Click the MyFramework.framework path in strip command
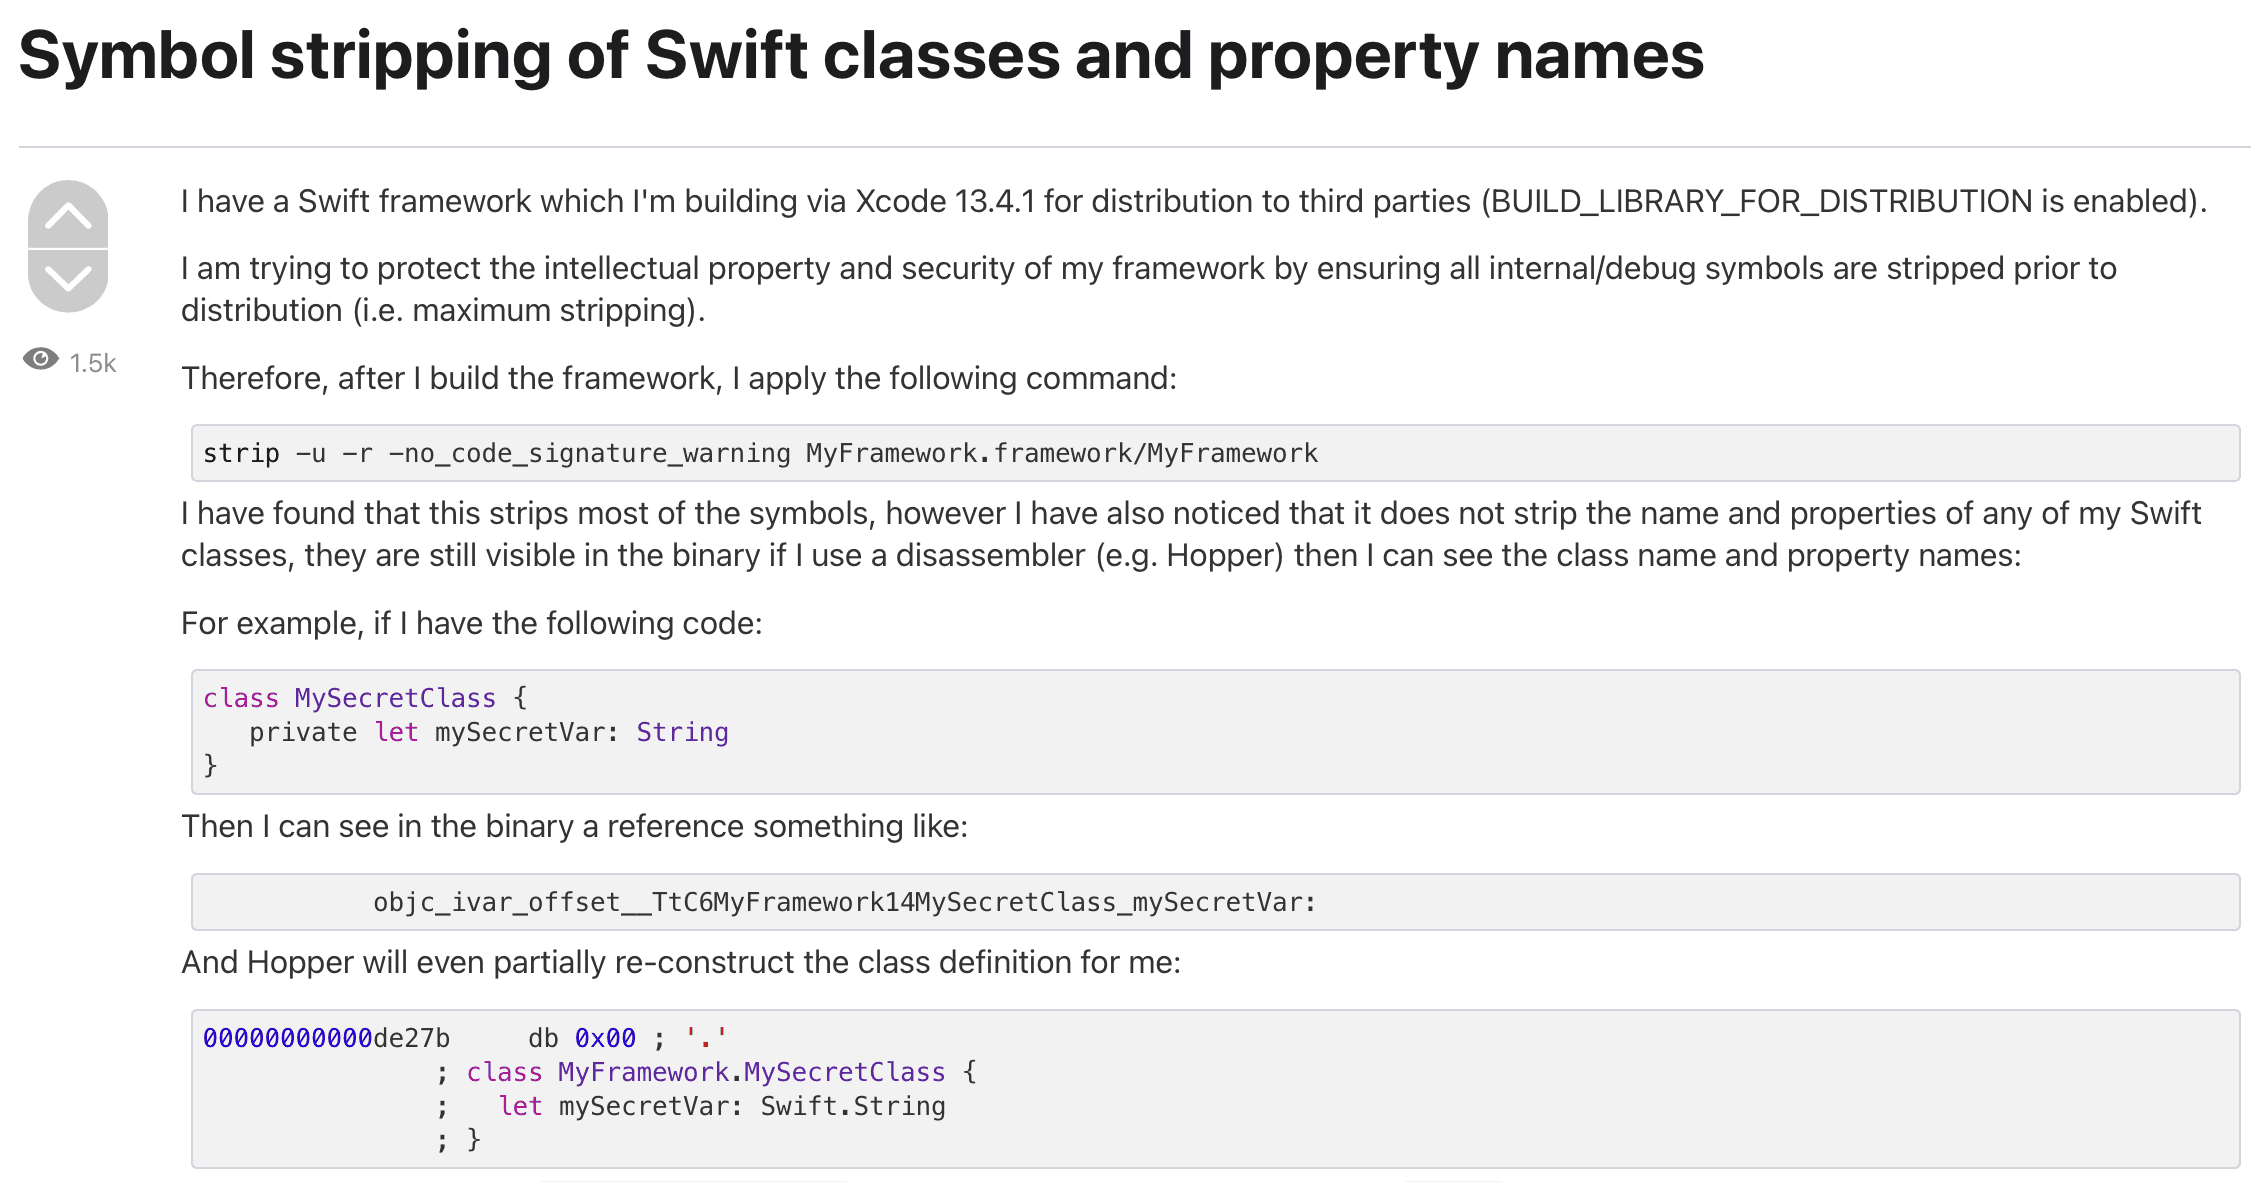This screenshot has width=2264, height=1182. coord(1060,452)
